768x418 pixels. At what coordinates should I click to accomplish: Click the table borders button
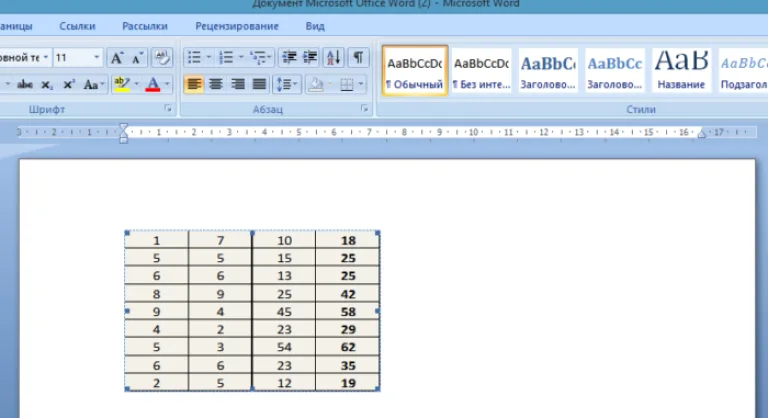[x=347, y=84]
